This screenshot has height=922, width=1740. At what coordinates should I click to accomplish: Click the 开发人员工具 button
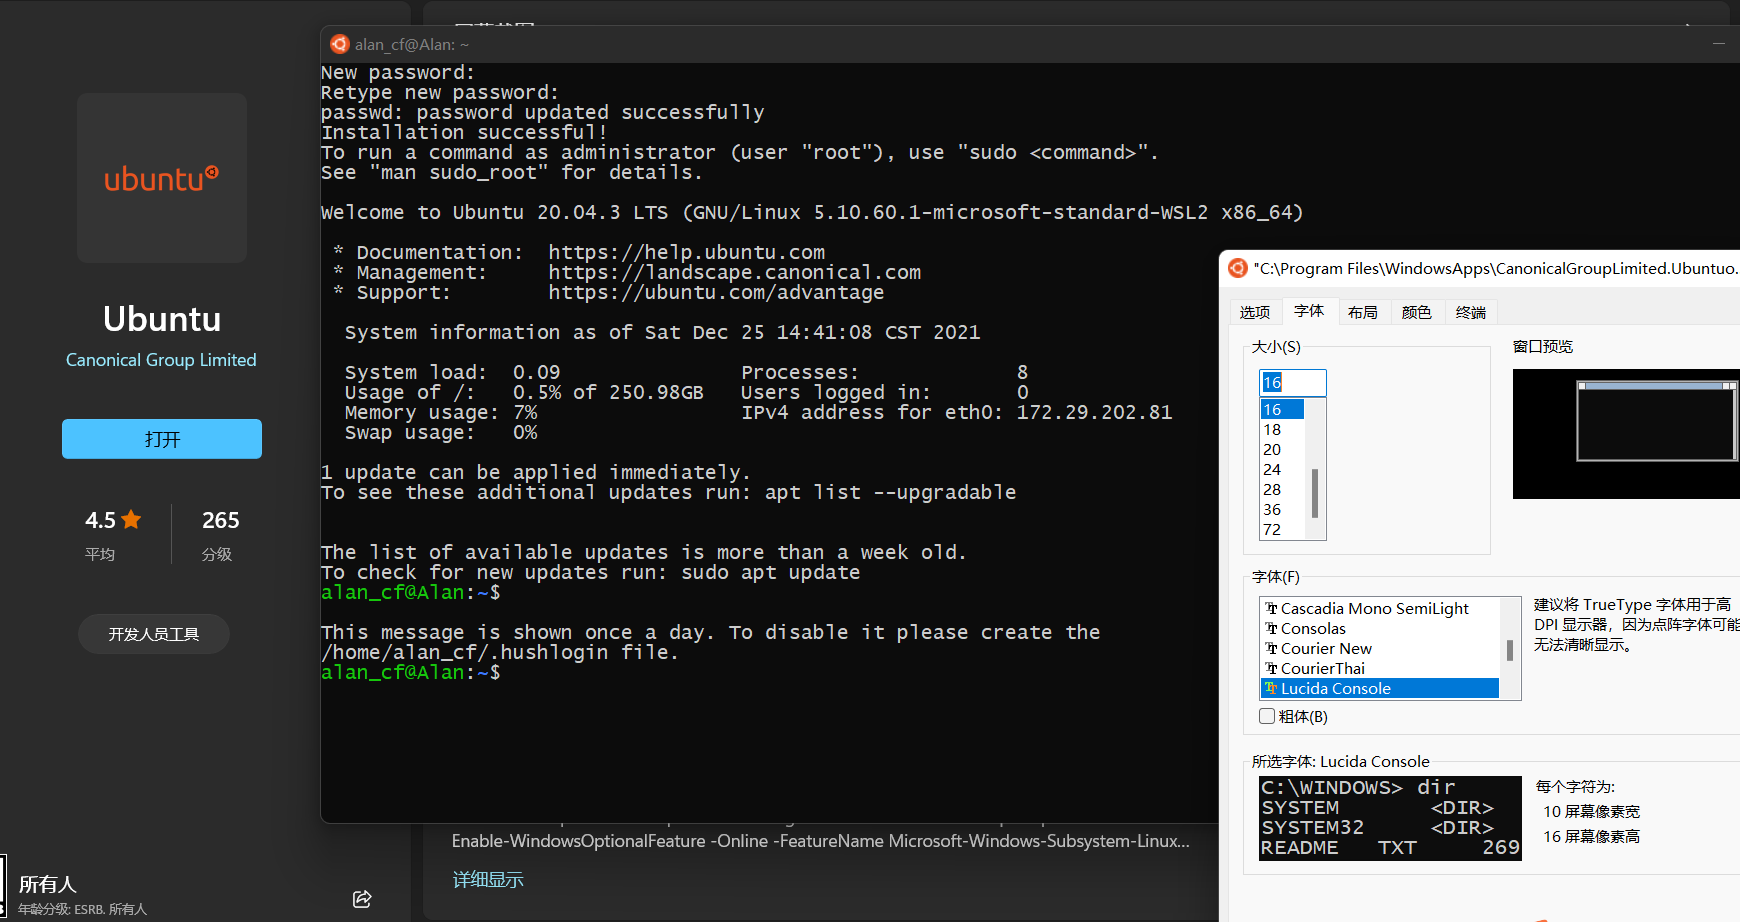click(x=154, y=634)
